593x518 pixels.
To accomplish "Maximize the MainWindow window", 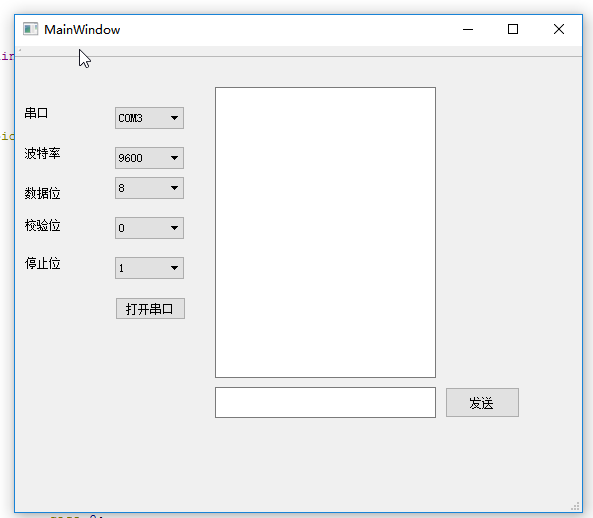I will point(513,29).
